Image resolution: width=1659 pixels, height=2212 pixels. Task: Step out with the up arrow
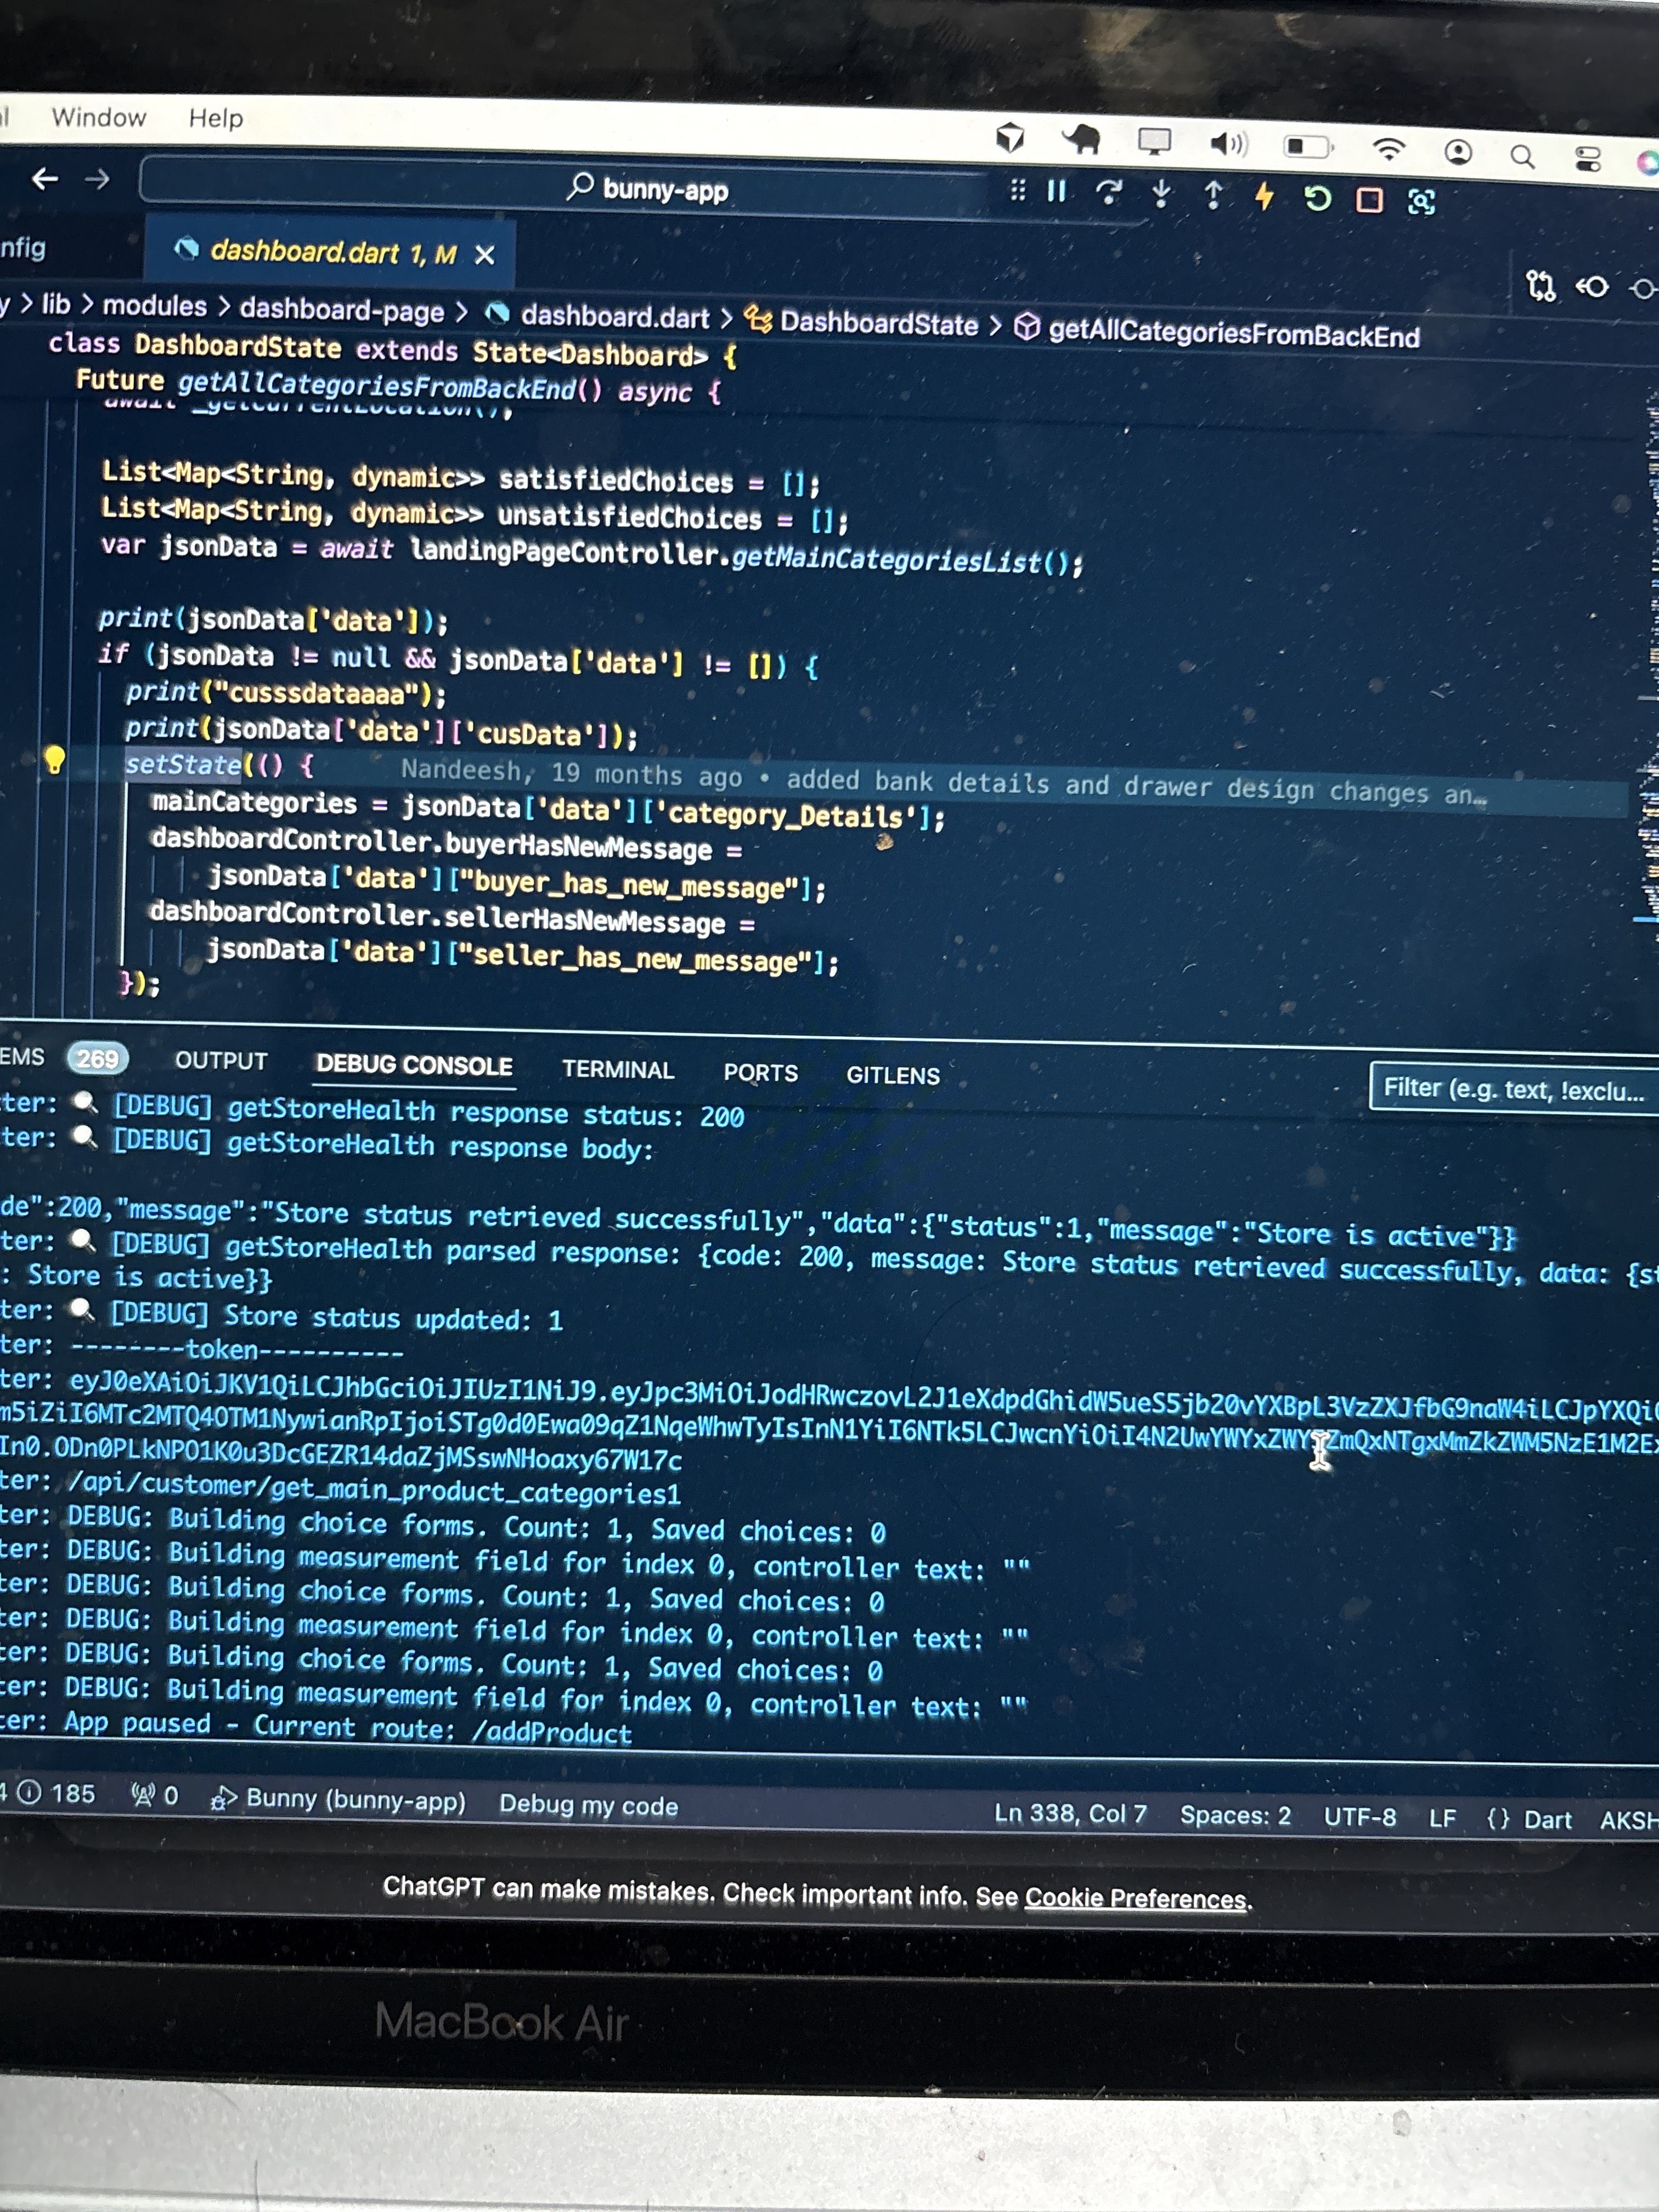click(x=1212, y=195)
